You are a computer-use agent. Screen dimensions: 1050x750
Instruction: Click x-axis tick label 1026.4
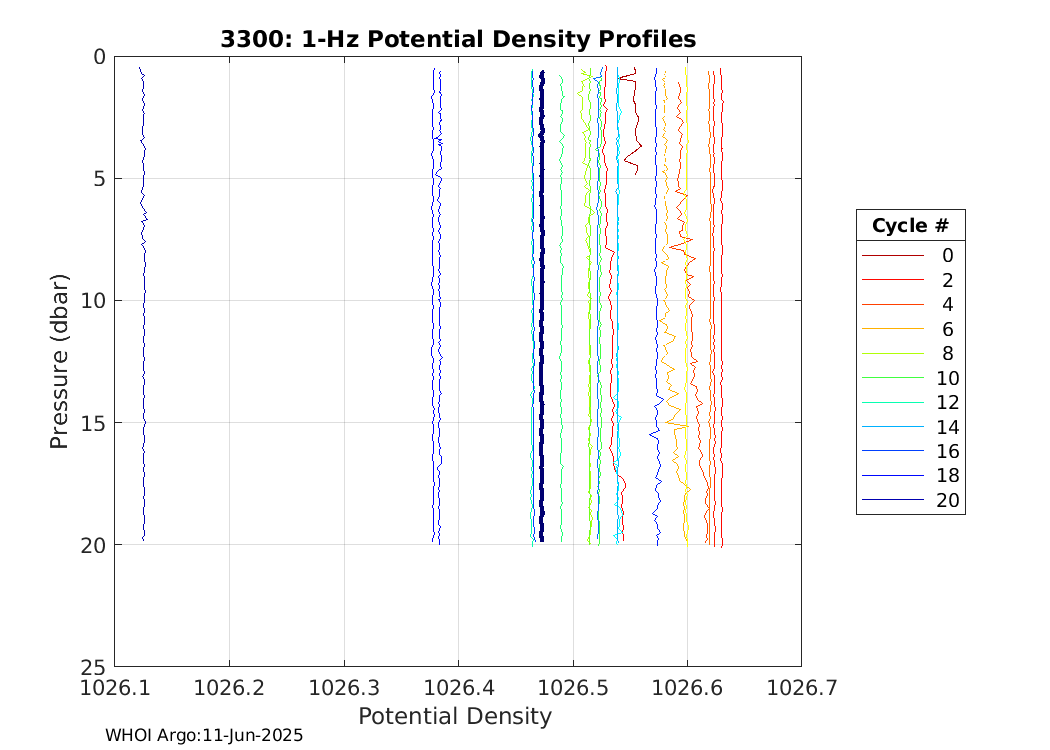tap(459, 688)
